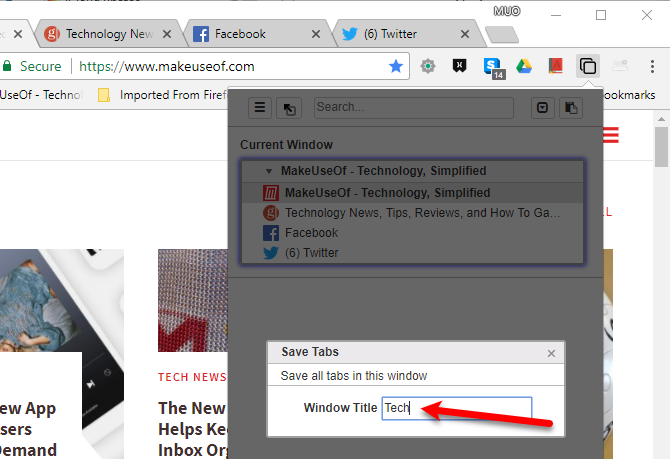The height and width of the screenshot is (459, 670).
Task: Open the red book extension icon
Action: click(x=556, y=67)
